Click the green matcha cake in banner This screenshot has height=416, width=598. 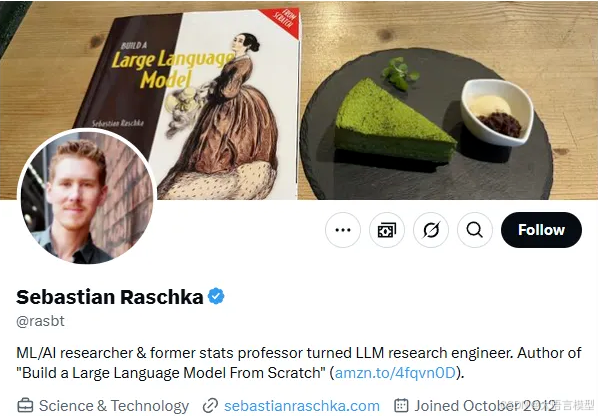[x=395, y=120]
